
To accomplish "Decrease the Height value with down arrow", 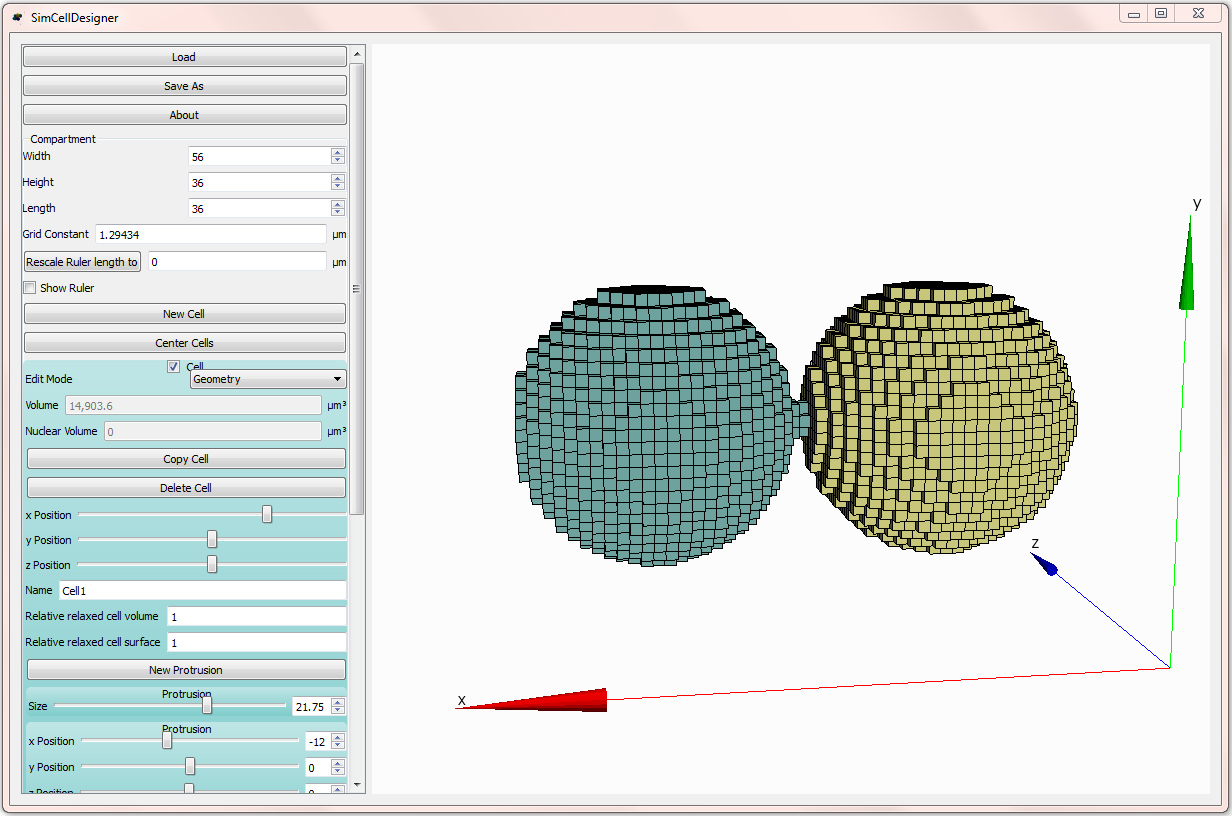I will coord(338,187).
